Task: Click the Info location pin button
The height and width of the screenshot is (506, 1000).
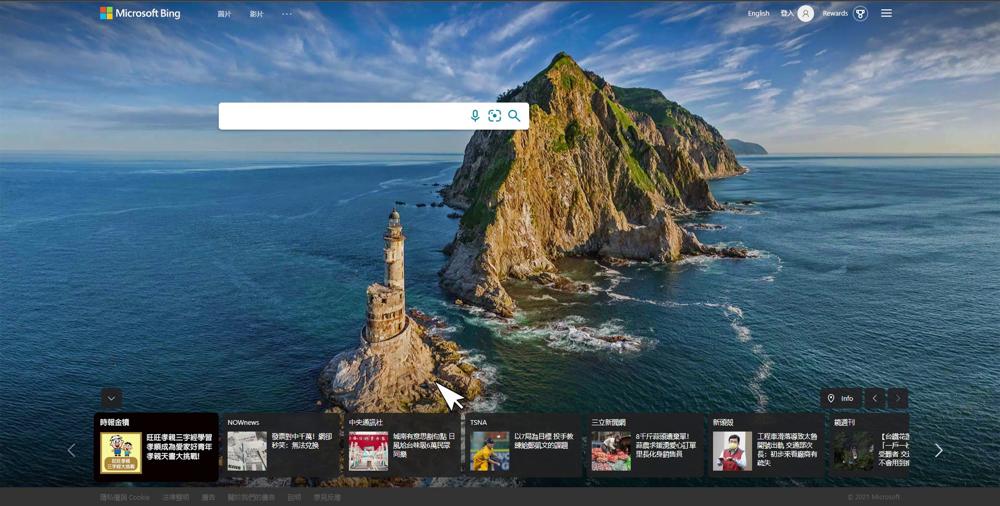Action: (x=840, y=398)
